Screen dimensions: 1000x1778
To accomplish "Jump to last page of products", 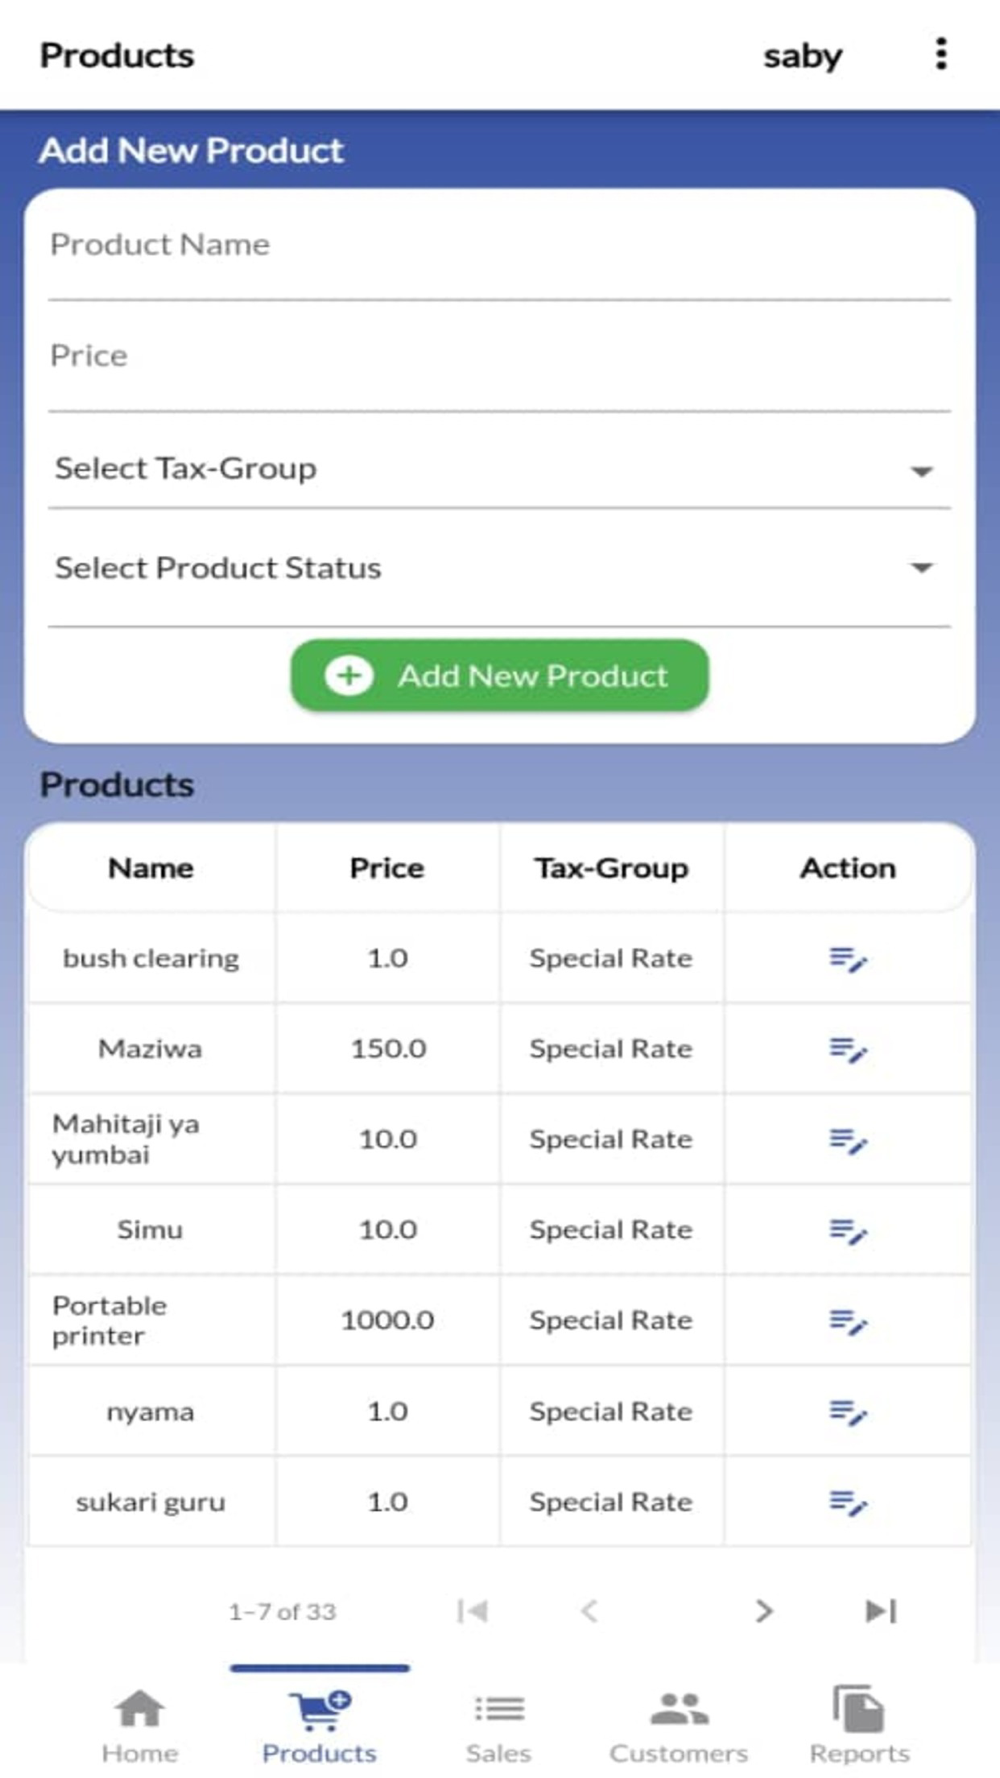I will click(x=880, y=1611).
